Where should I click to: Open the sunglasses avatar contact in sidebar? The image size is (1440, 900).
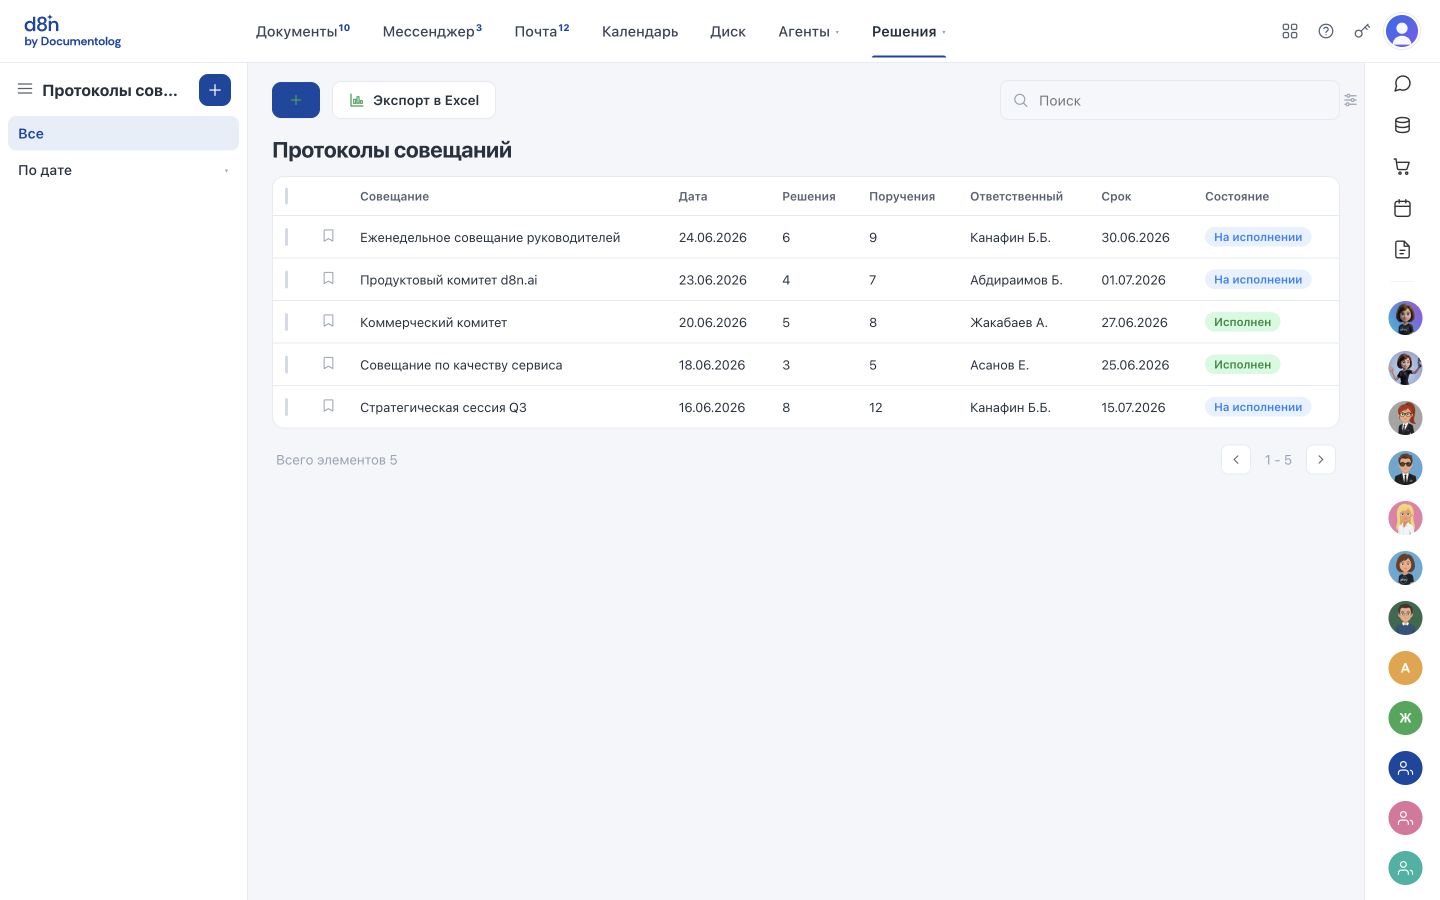[x=1405, y=468]
